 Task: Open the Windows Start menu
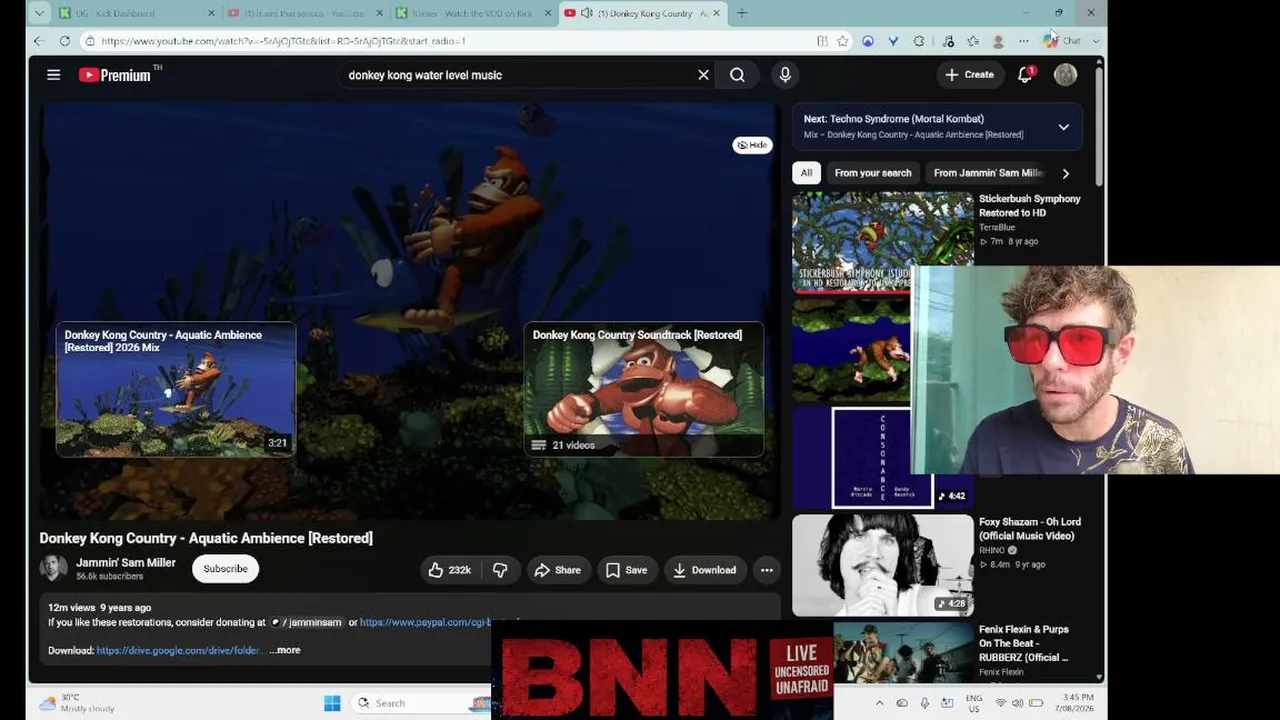pyautogui.click(x=332, y=703)
